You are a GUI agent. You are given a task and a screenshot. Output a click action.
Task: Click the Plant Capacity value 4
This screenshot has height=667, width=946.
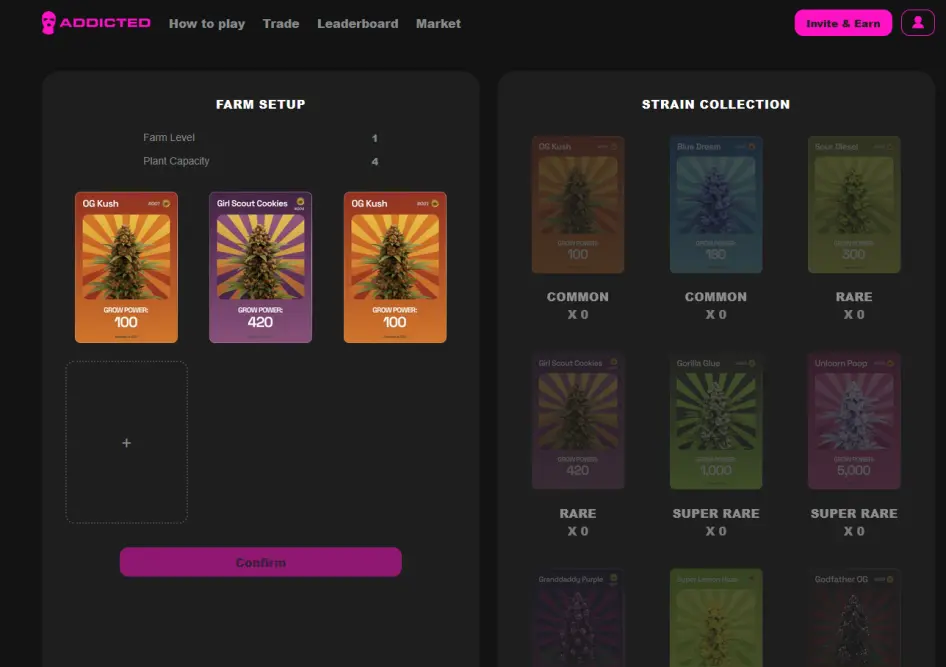pyautogui.click(x=375, y=162)
